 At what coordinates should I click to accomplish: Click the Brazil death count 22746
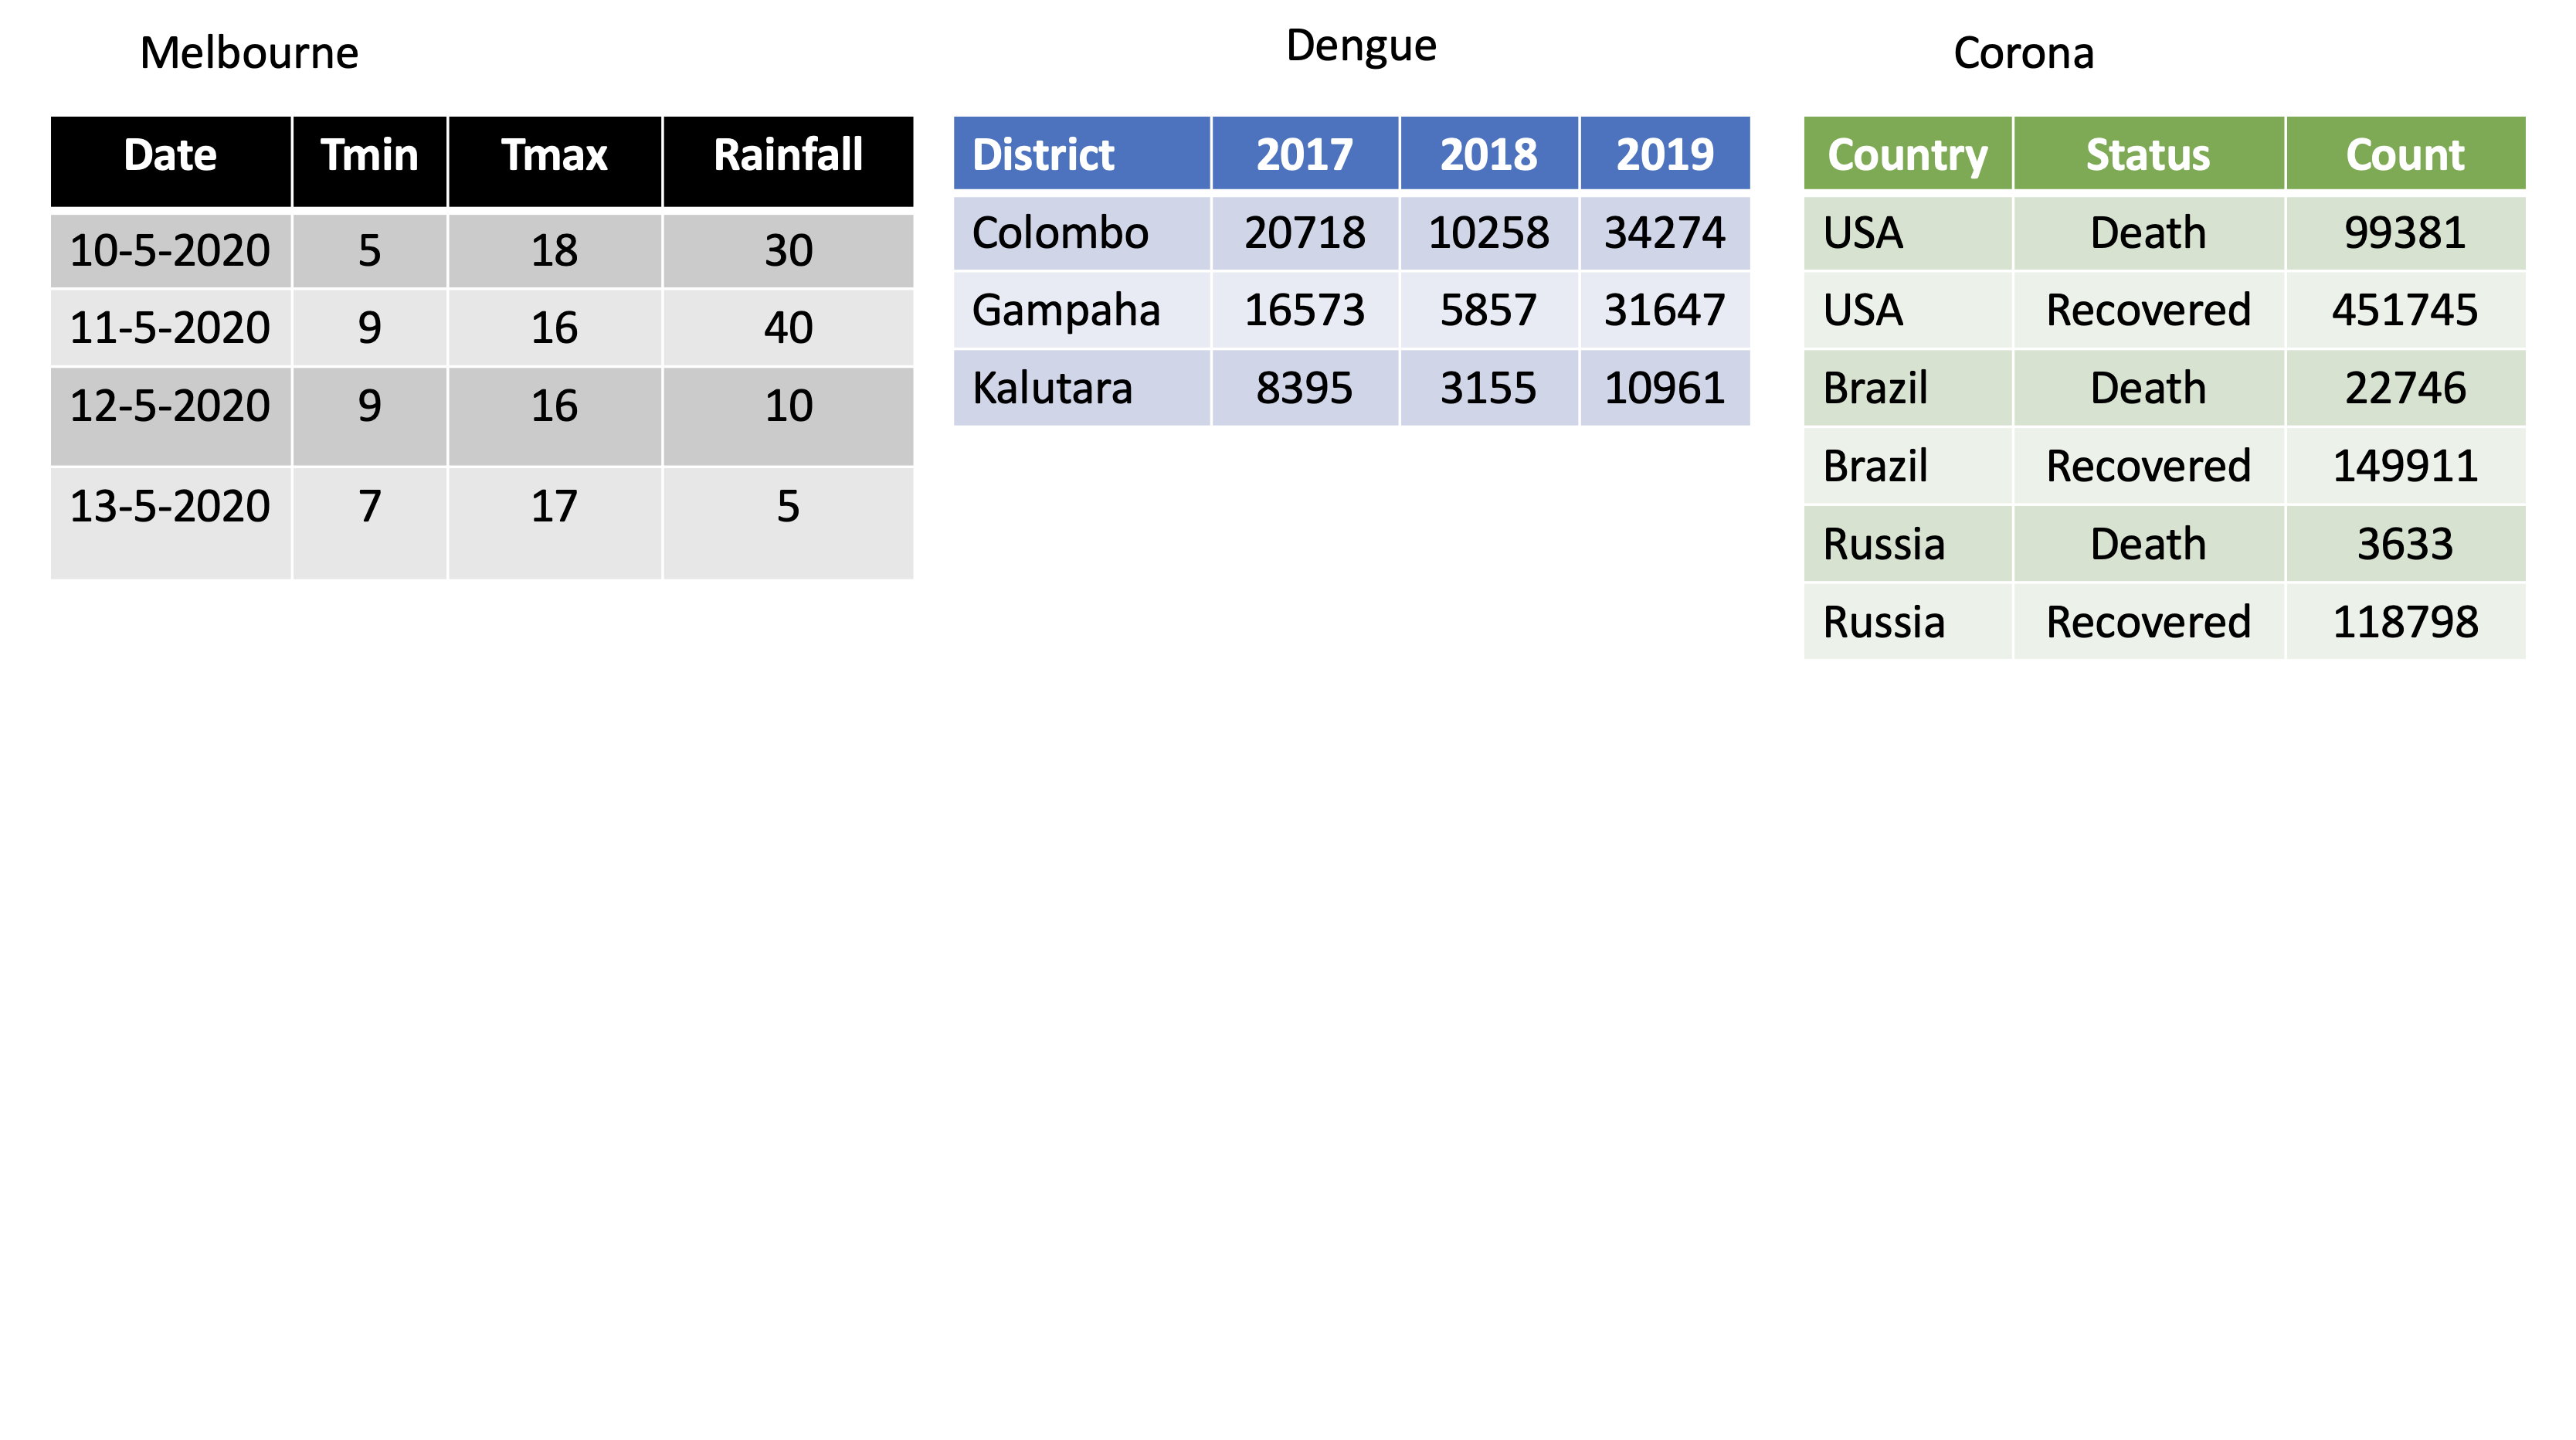click(x=2405, y=388)
